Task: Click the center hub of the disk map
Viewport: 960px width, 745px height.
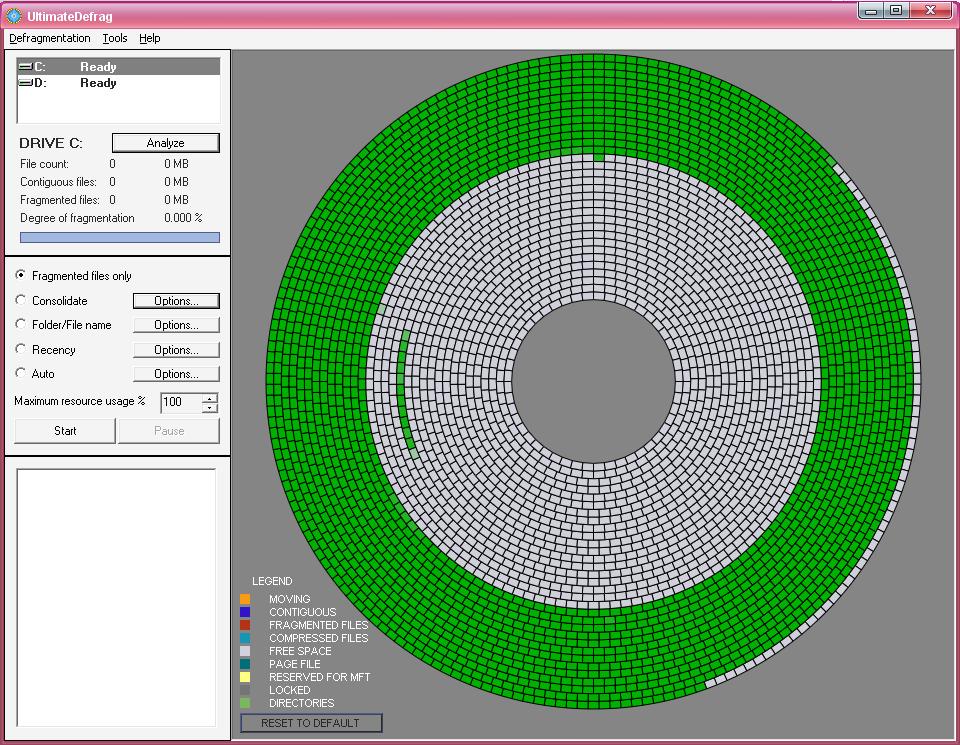Action: (x=593, y=381)
